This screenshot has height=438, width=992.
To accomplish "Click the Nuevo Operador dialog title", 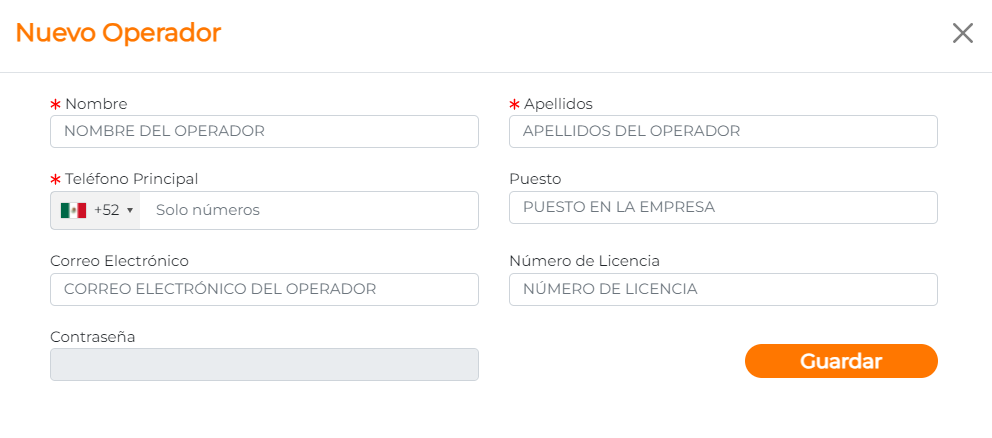I will pos(118,33).
